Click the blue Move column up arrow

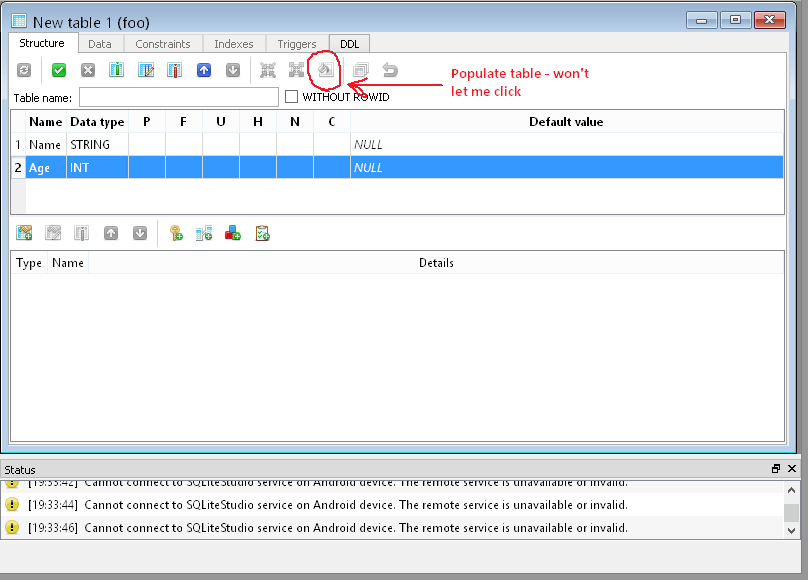click(204, 70)
